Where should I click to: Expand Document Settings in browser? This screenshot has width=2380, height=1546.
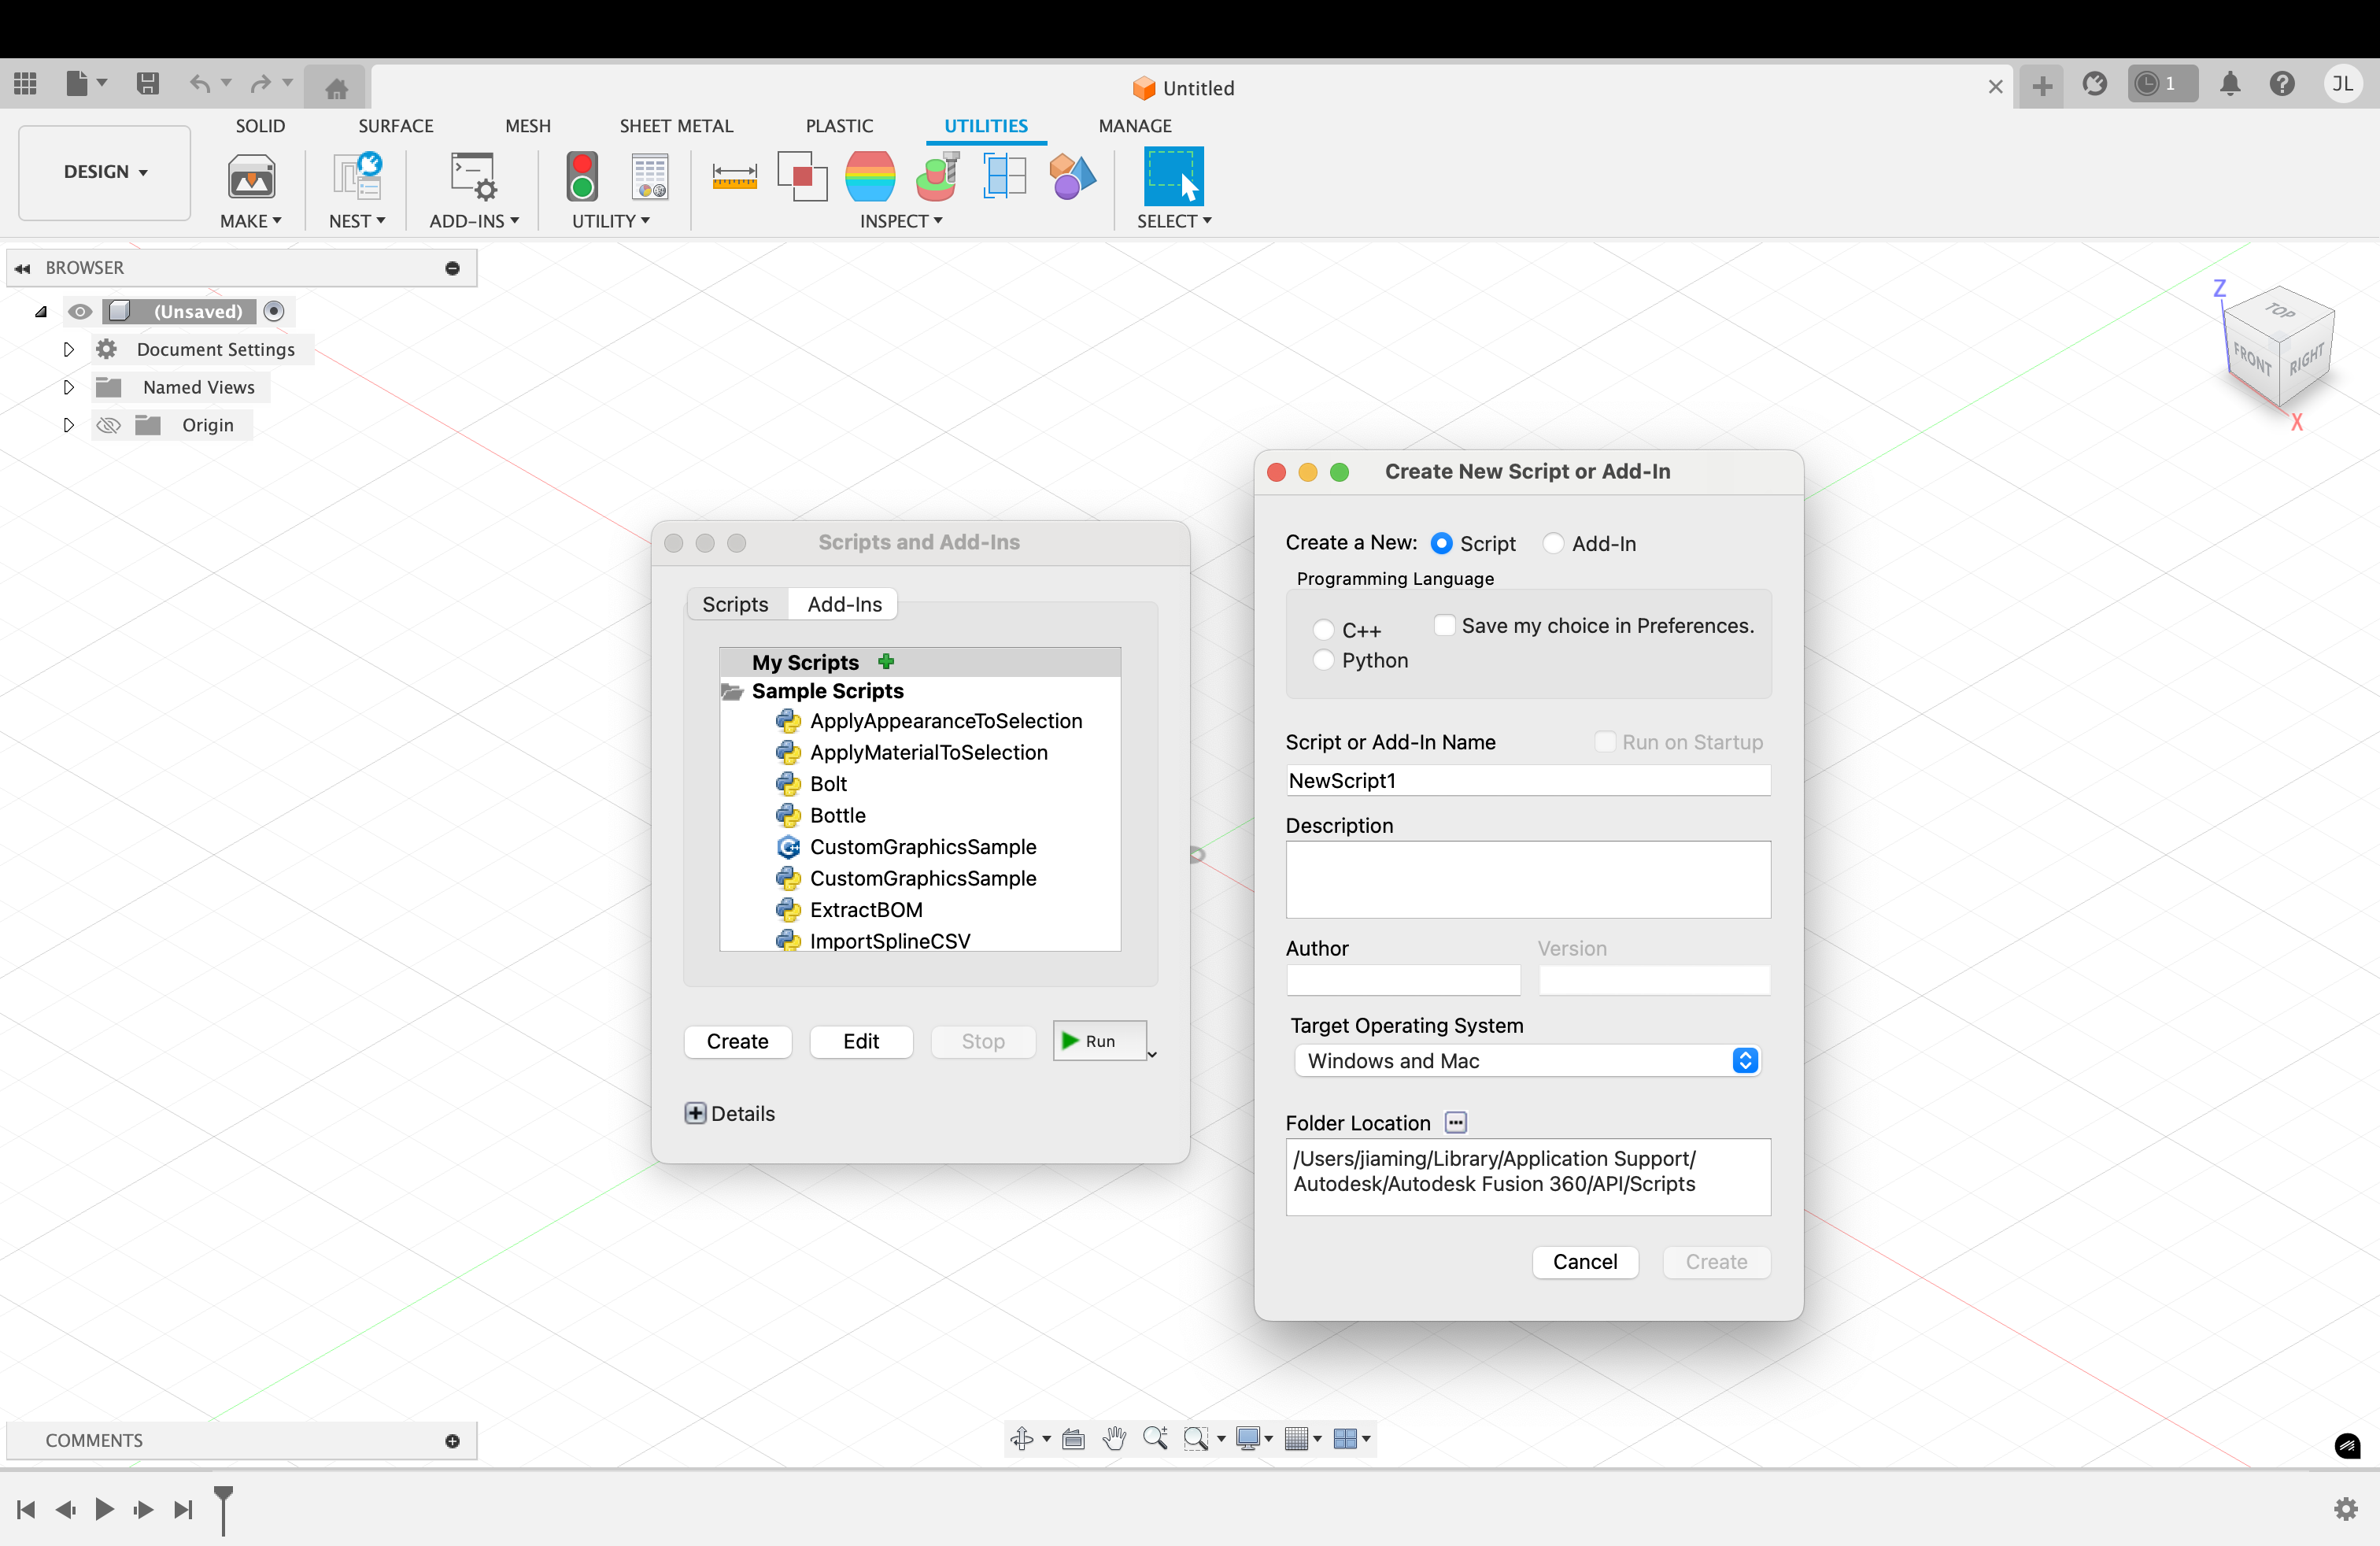(x=68, y=349)
